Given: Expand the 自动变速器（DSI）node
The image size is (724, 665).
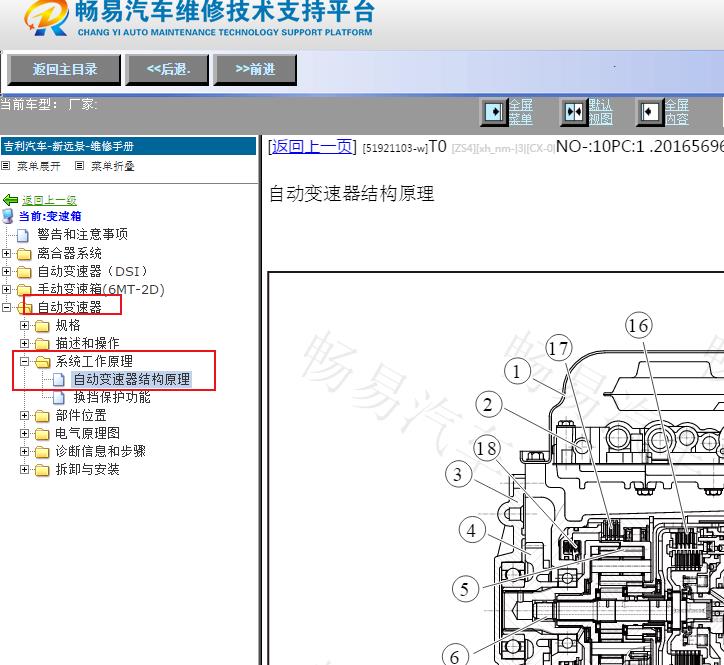Looking at the screenshot, I should coord(6,271).
